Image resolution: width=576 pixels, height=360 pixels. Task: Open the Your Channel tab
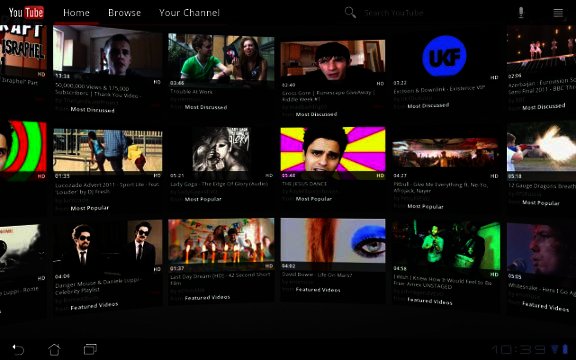tap(189, 13)
